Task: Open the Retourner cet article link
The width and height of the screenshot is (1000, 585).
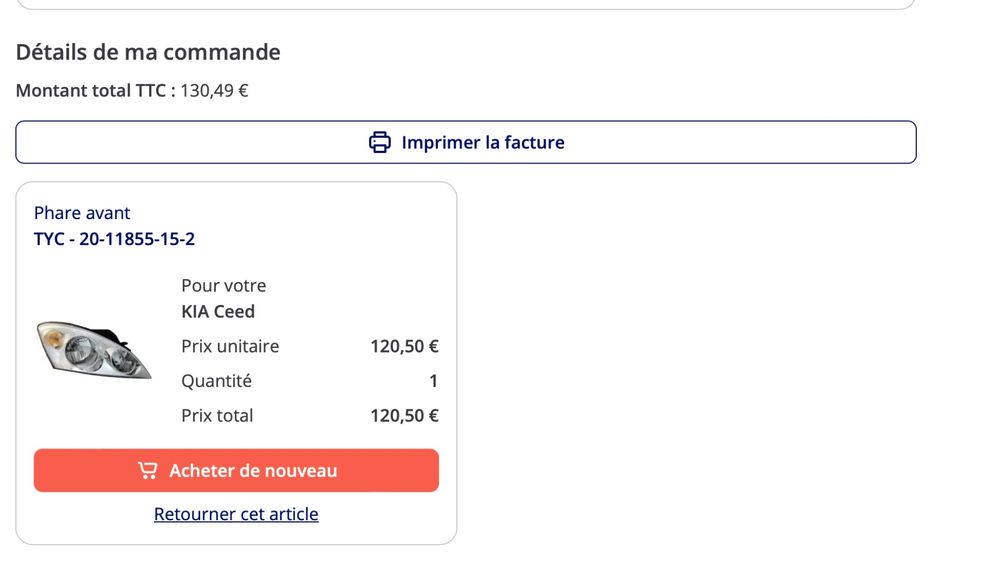Action: [x=236, y=514]
